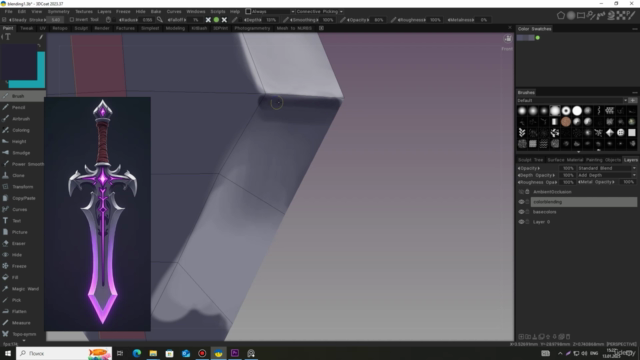
Task: Choose the Flatten tool
Action: tap(22, 311)
